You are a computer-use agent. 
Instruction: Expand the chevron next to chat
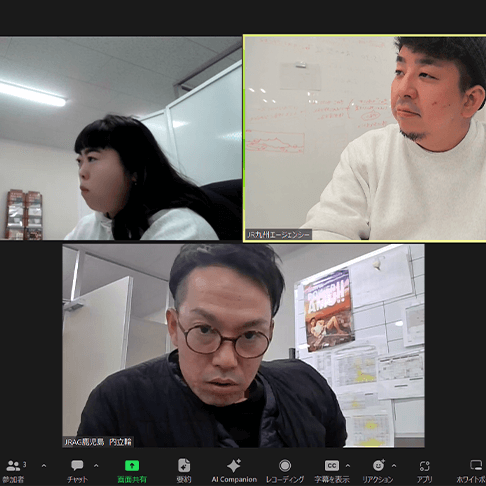96,466
